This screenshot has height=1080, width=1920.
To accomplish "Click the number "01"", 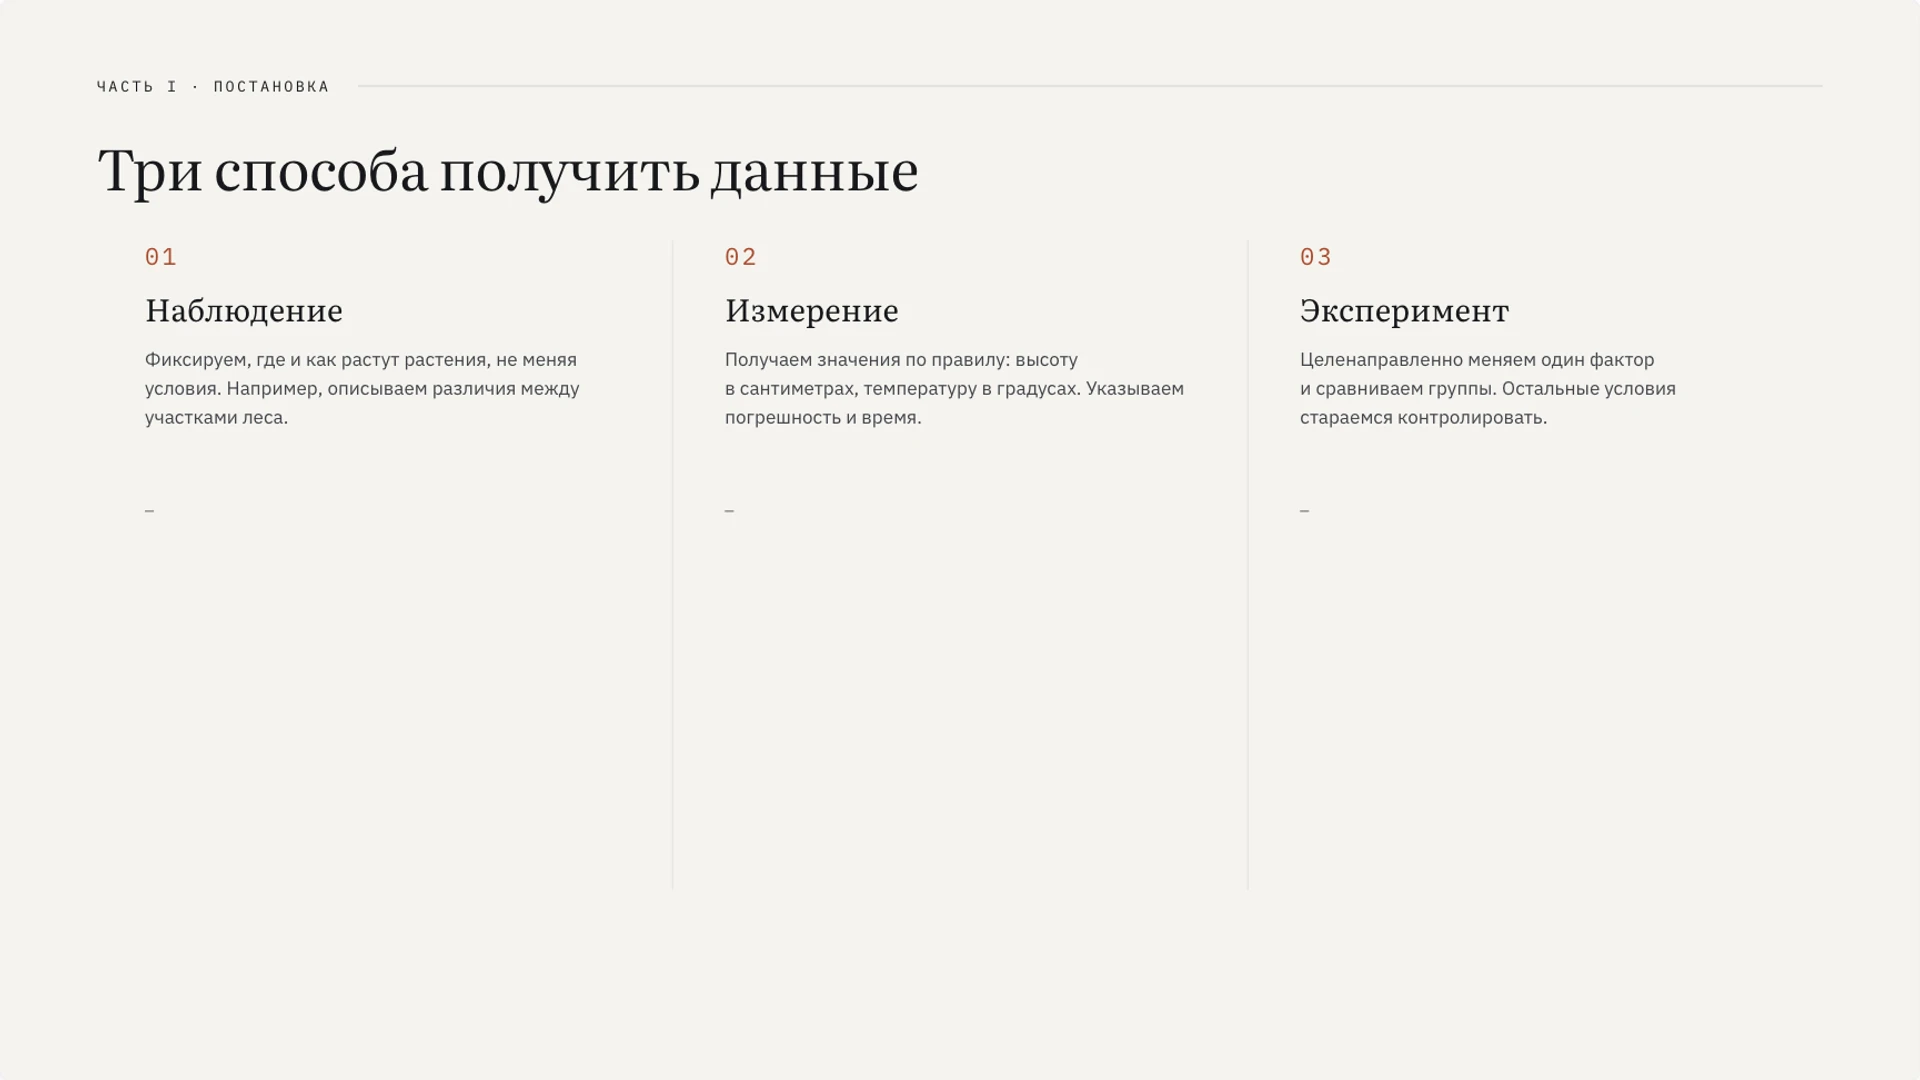I will click(161, 257).
